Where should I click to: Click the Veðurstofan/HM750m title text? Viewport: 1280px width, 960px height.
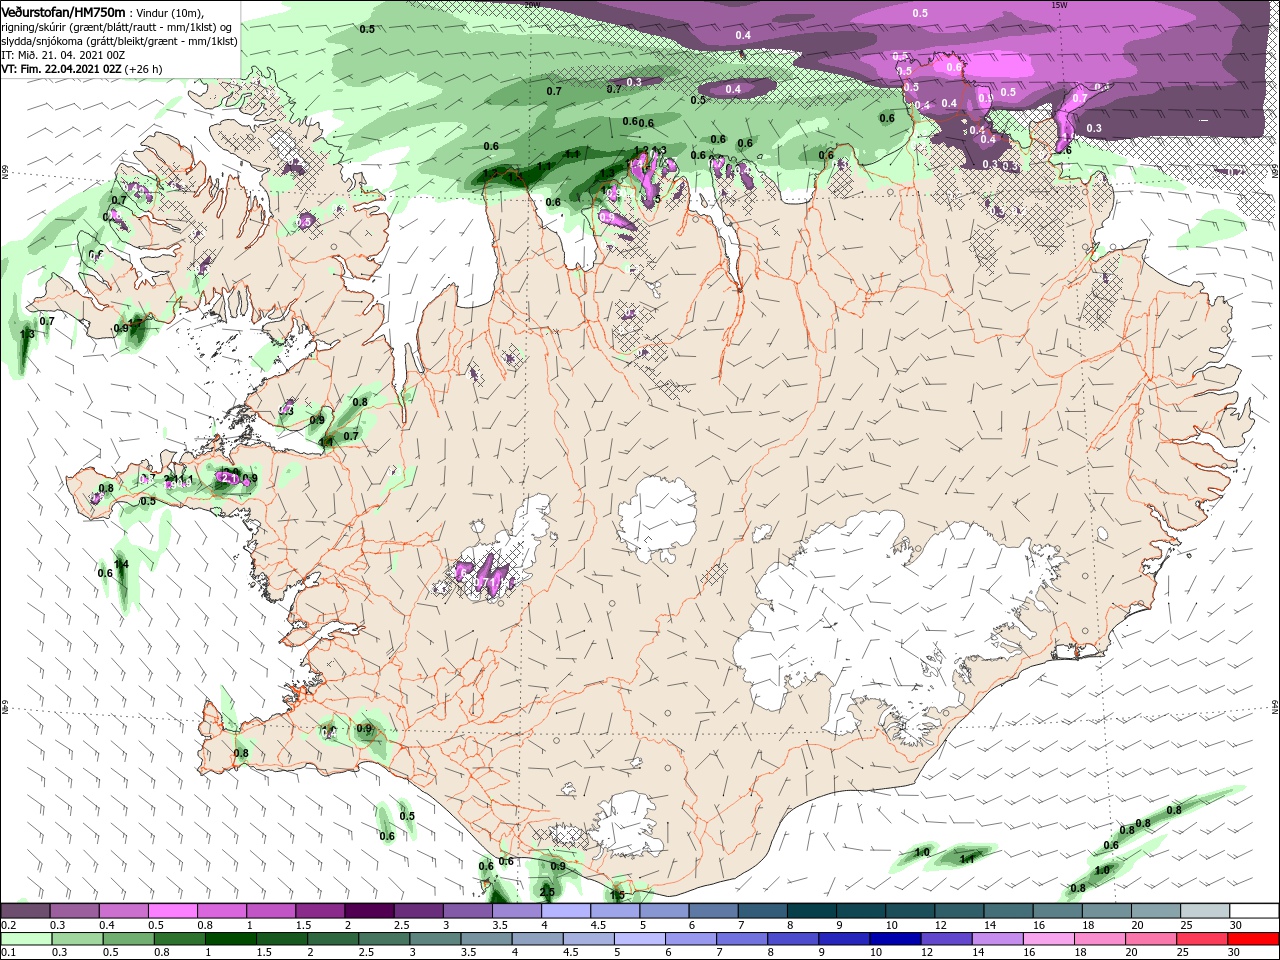tap(63, 12)
